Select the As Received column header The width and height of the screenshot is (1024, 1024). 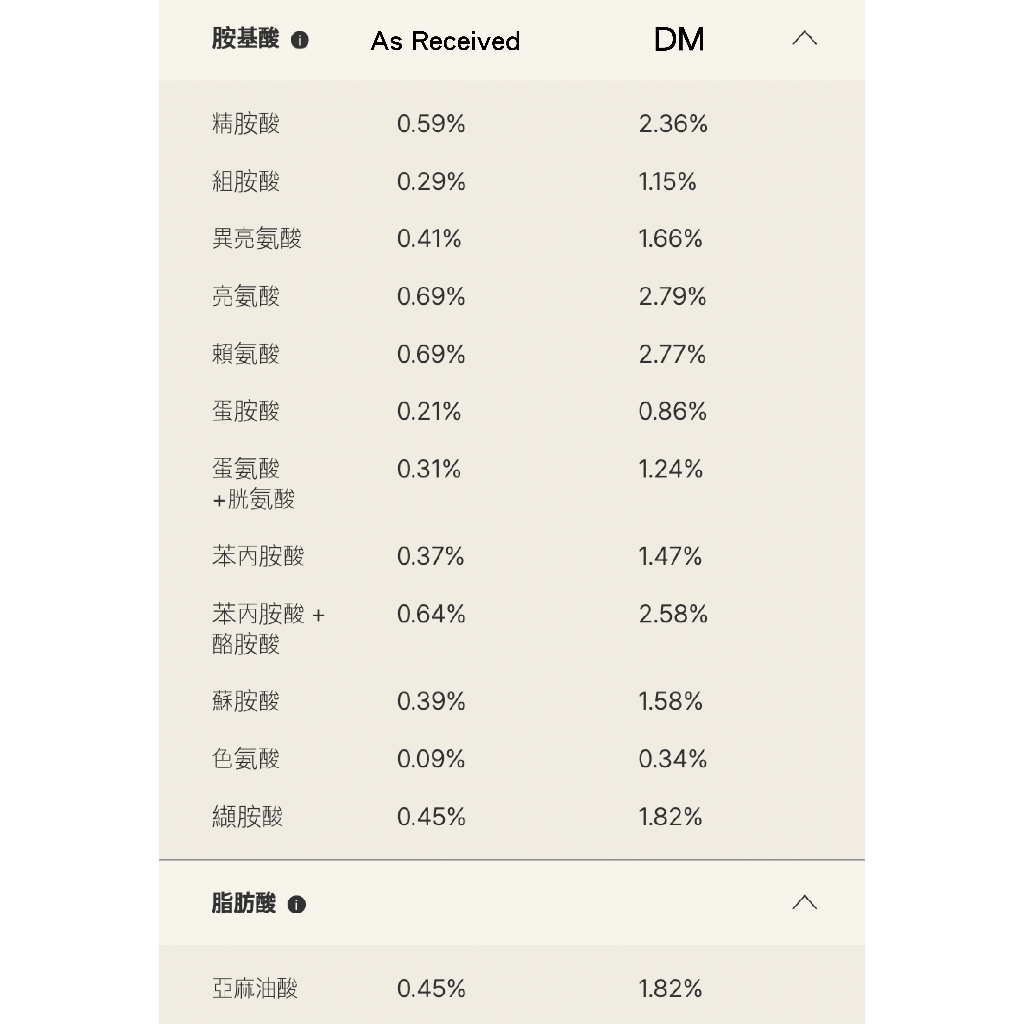[445, 41]
